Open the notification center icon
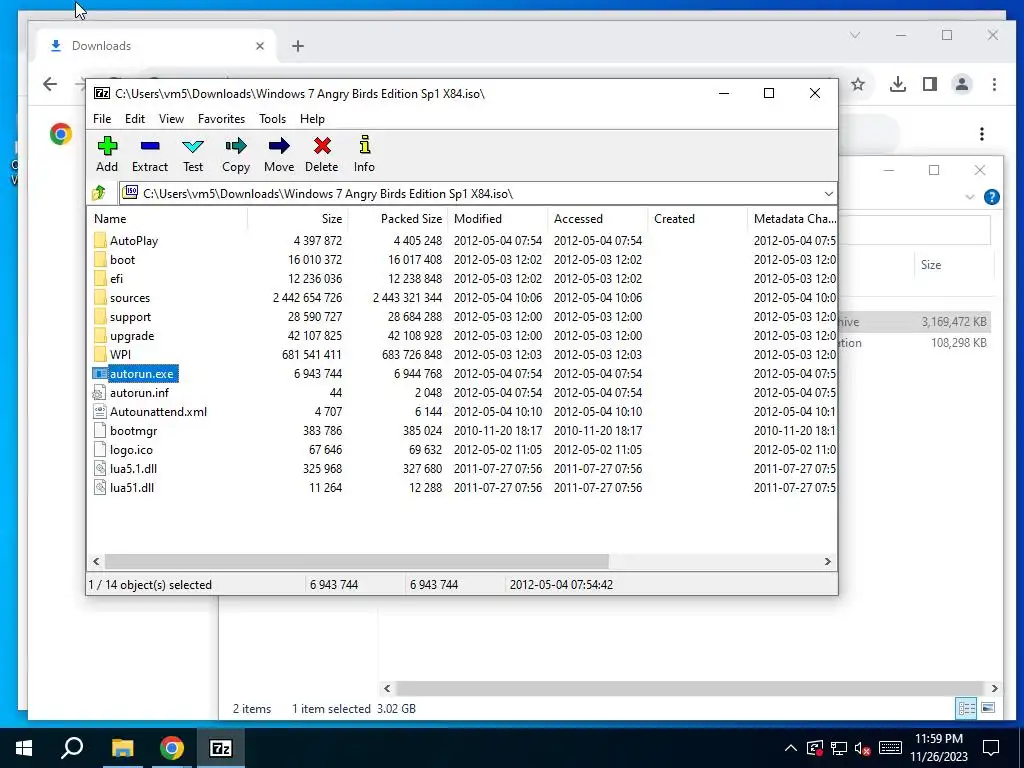 click(x=991, y=748)
